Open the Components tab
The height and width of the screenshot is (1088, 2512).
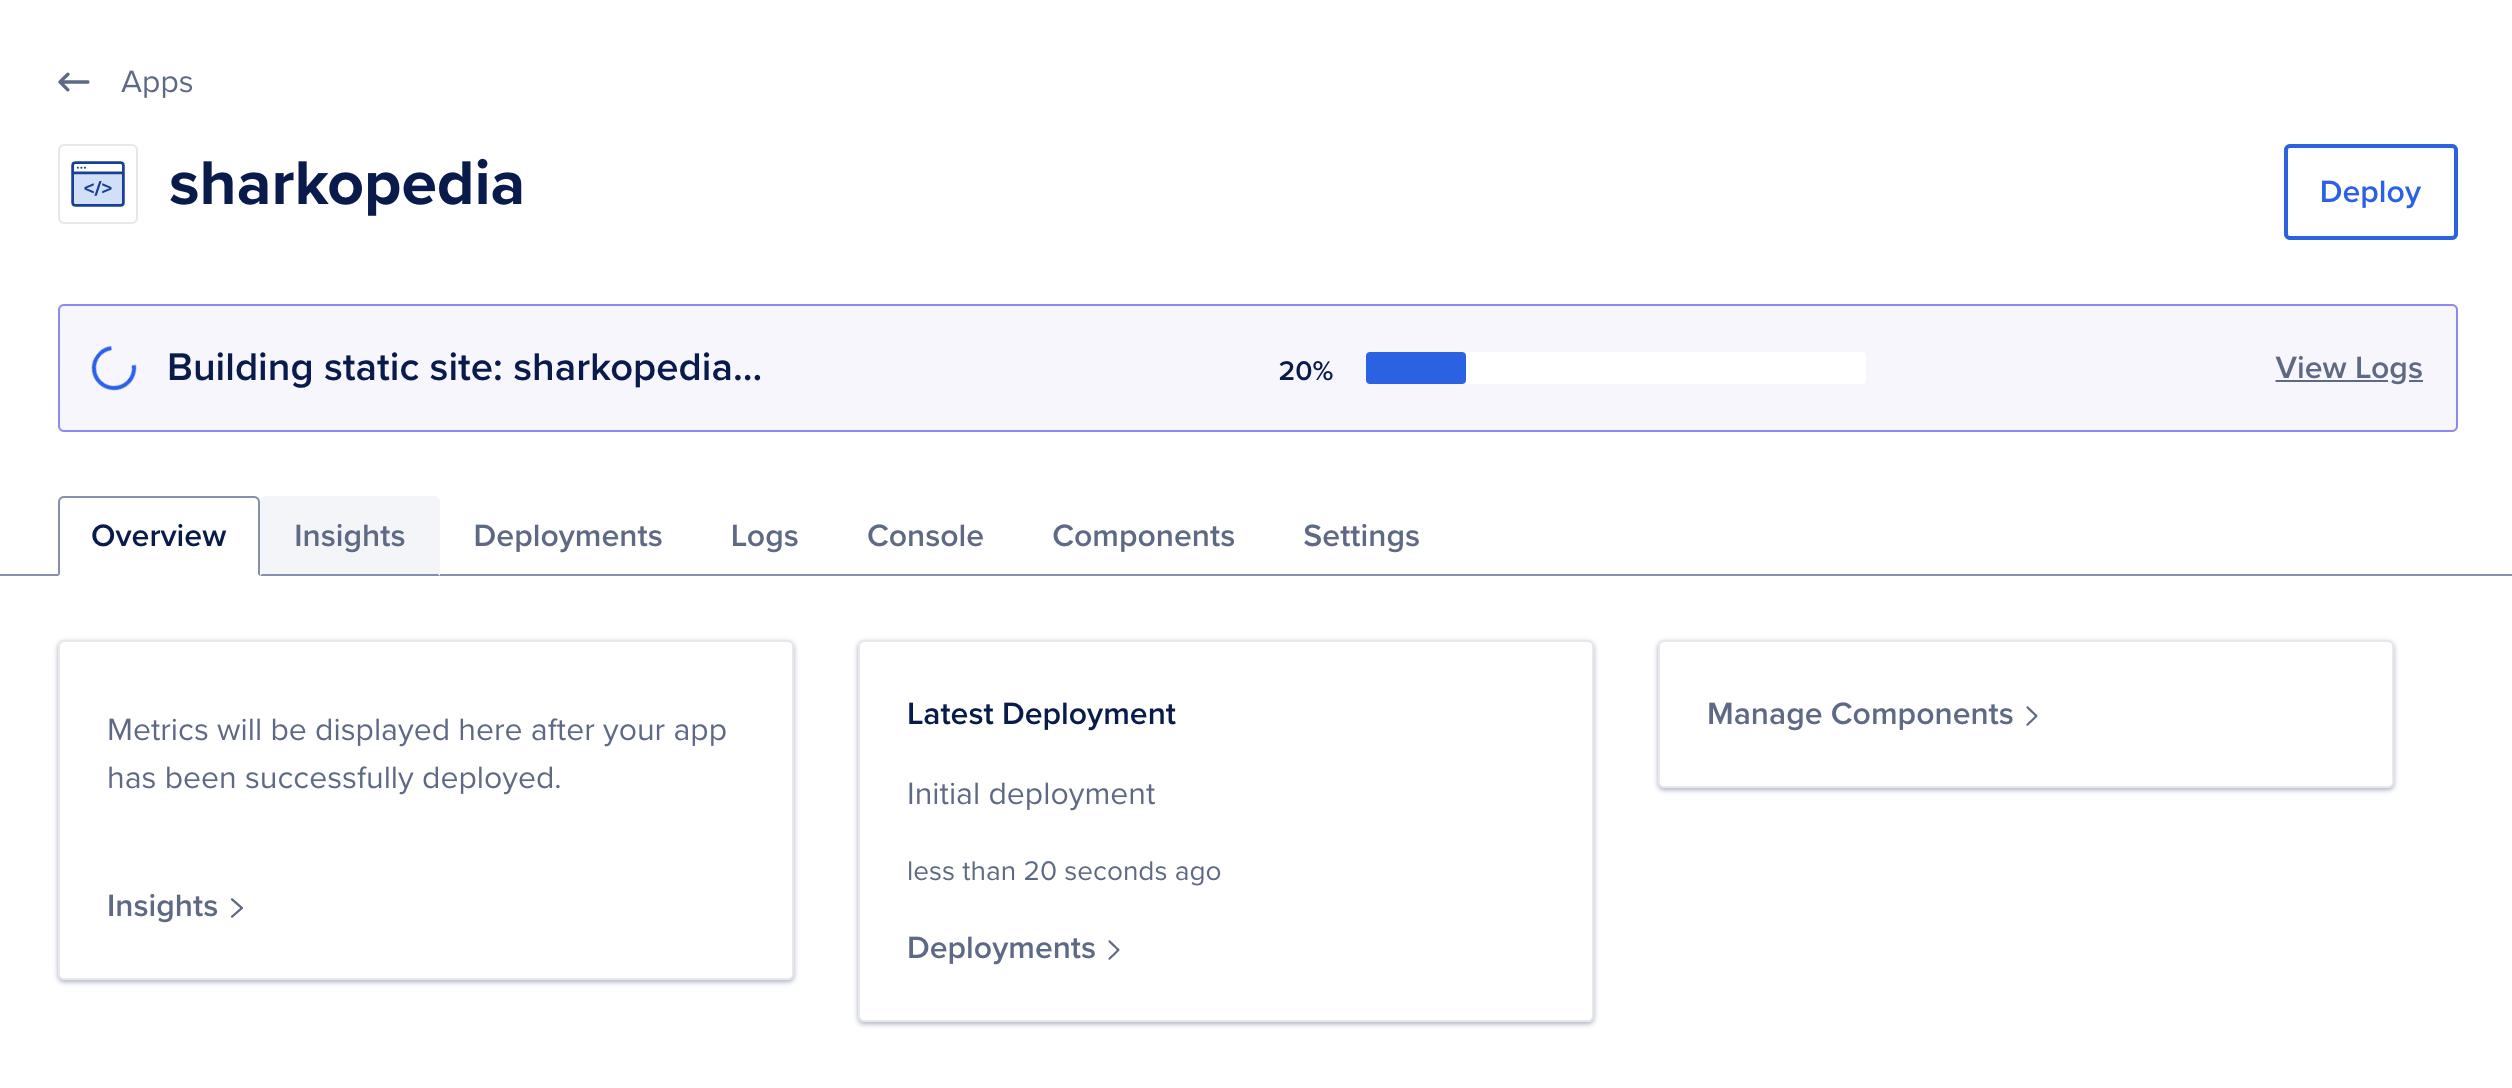tap(1143, 536)
